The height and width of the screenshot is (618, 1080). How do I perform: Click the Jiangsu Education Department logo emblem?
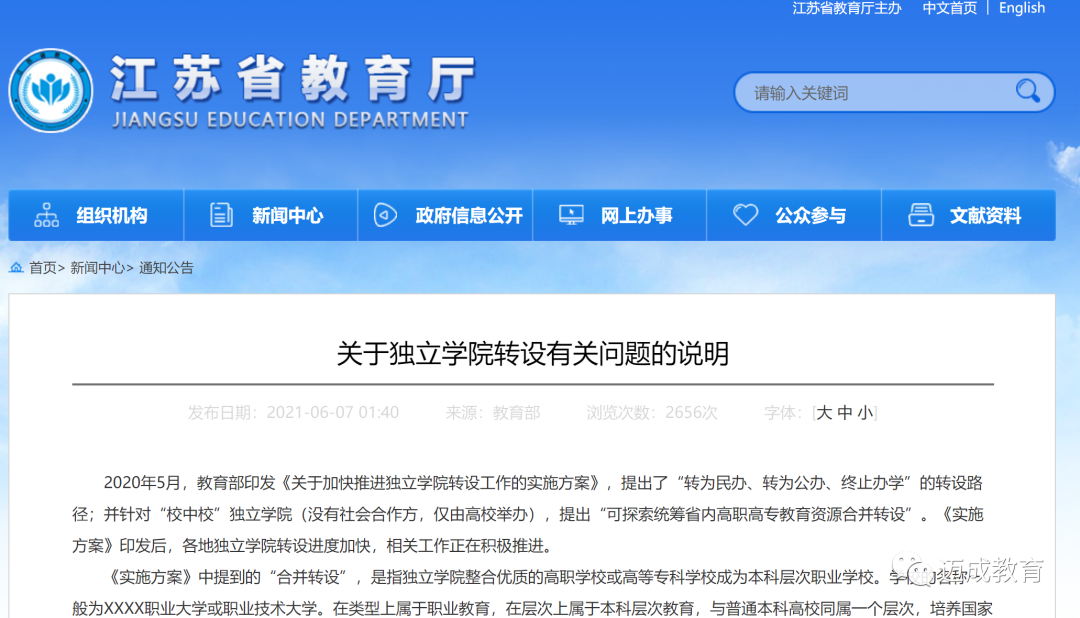50,90
